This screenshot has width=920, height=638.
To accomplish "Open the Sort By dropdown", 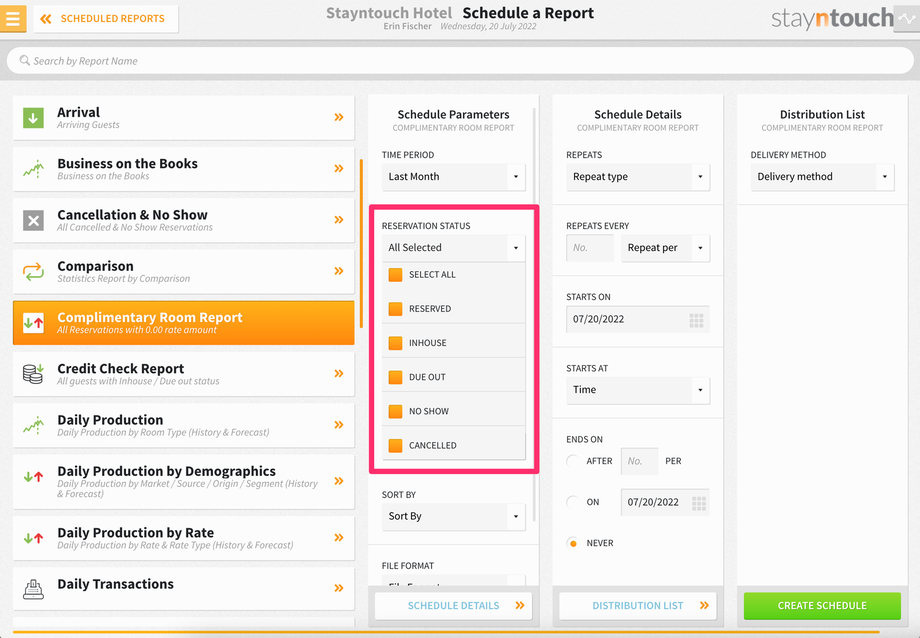I will (453, 517).
